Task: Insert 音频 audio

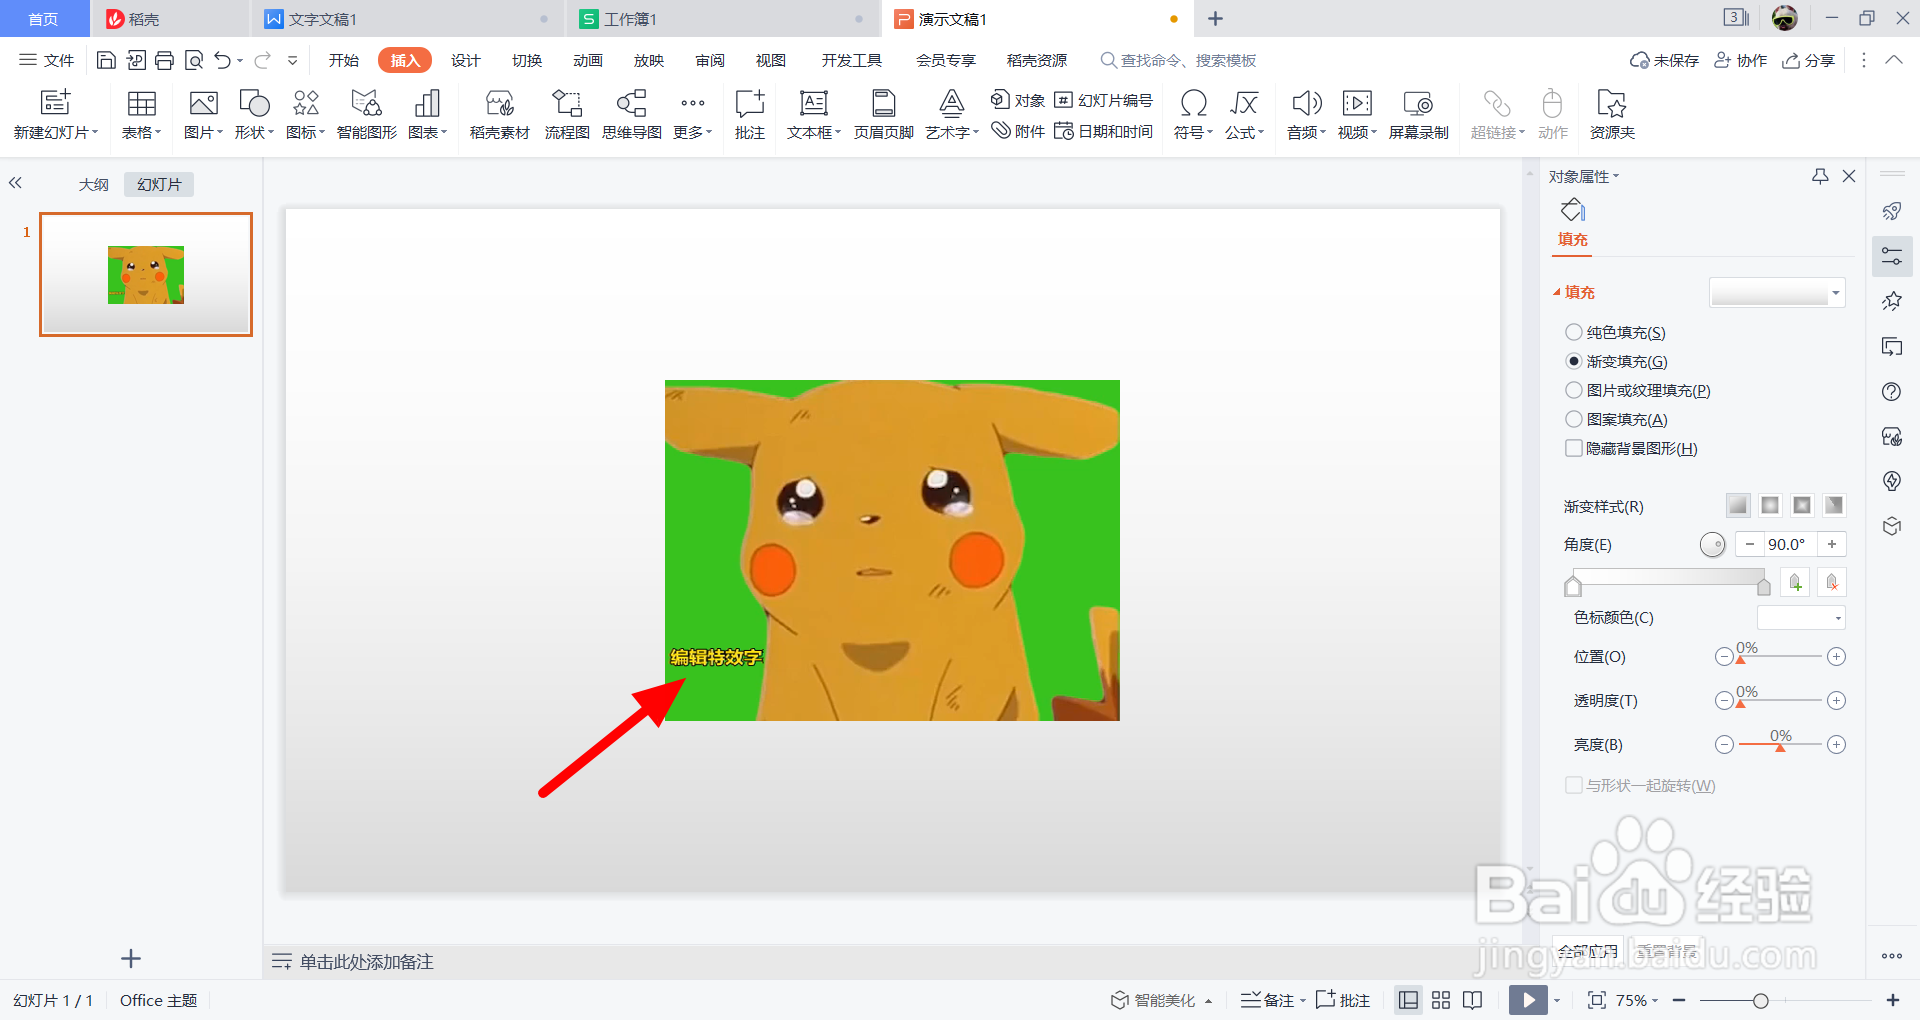Action: coord(1307,114)
